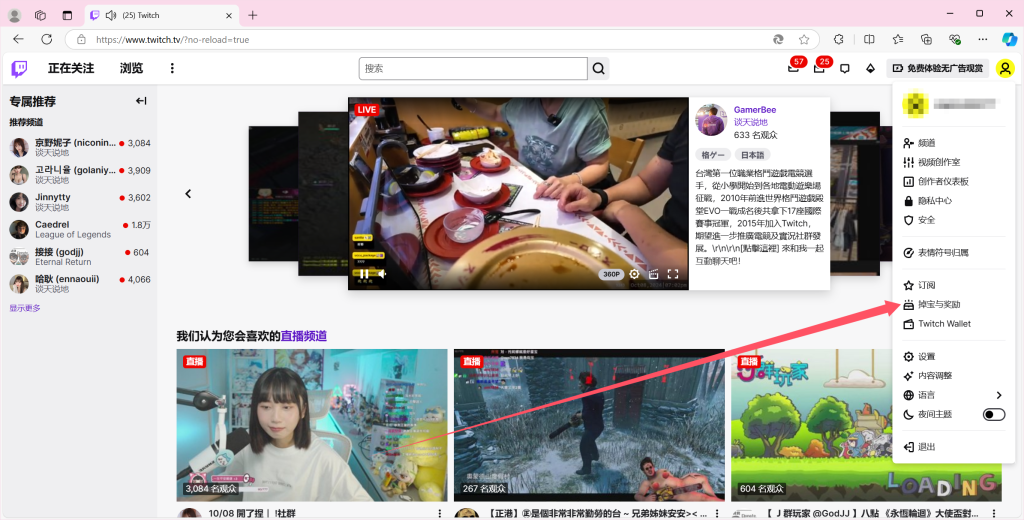Click the Twitch logo home icon

tap(19, 68)
